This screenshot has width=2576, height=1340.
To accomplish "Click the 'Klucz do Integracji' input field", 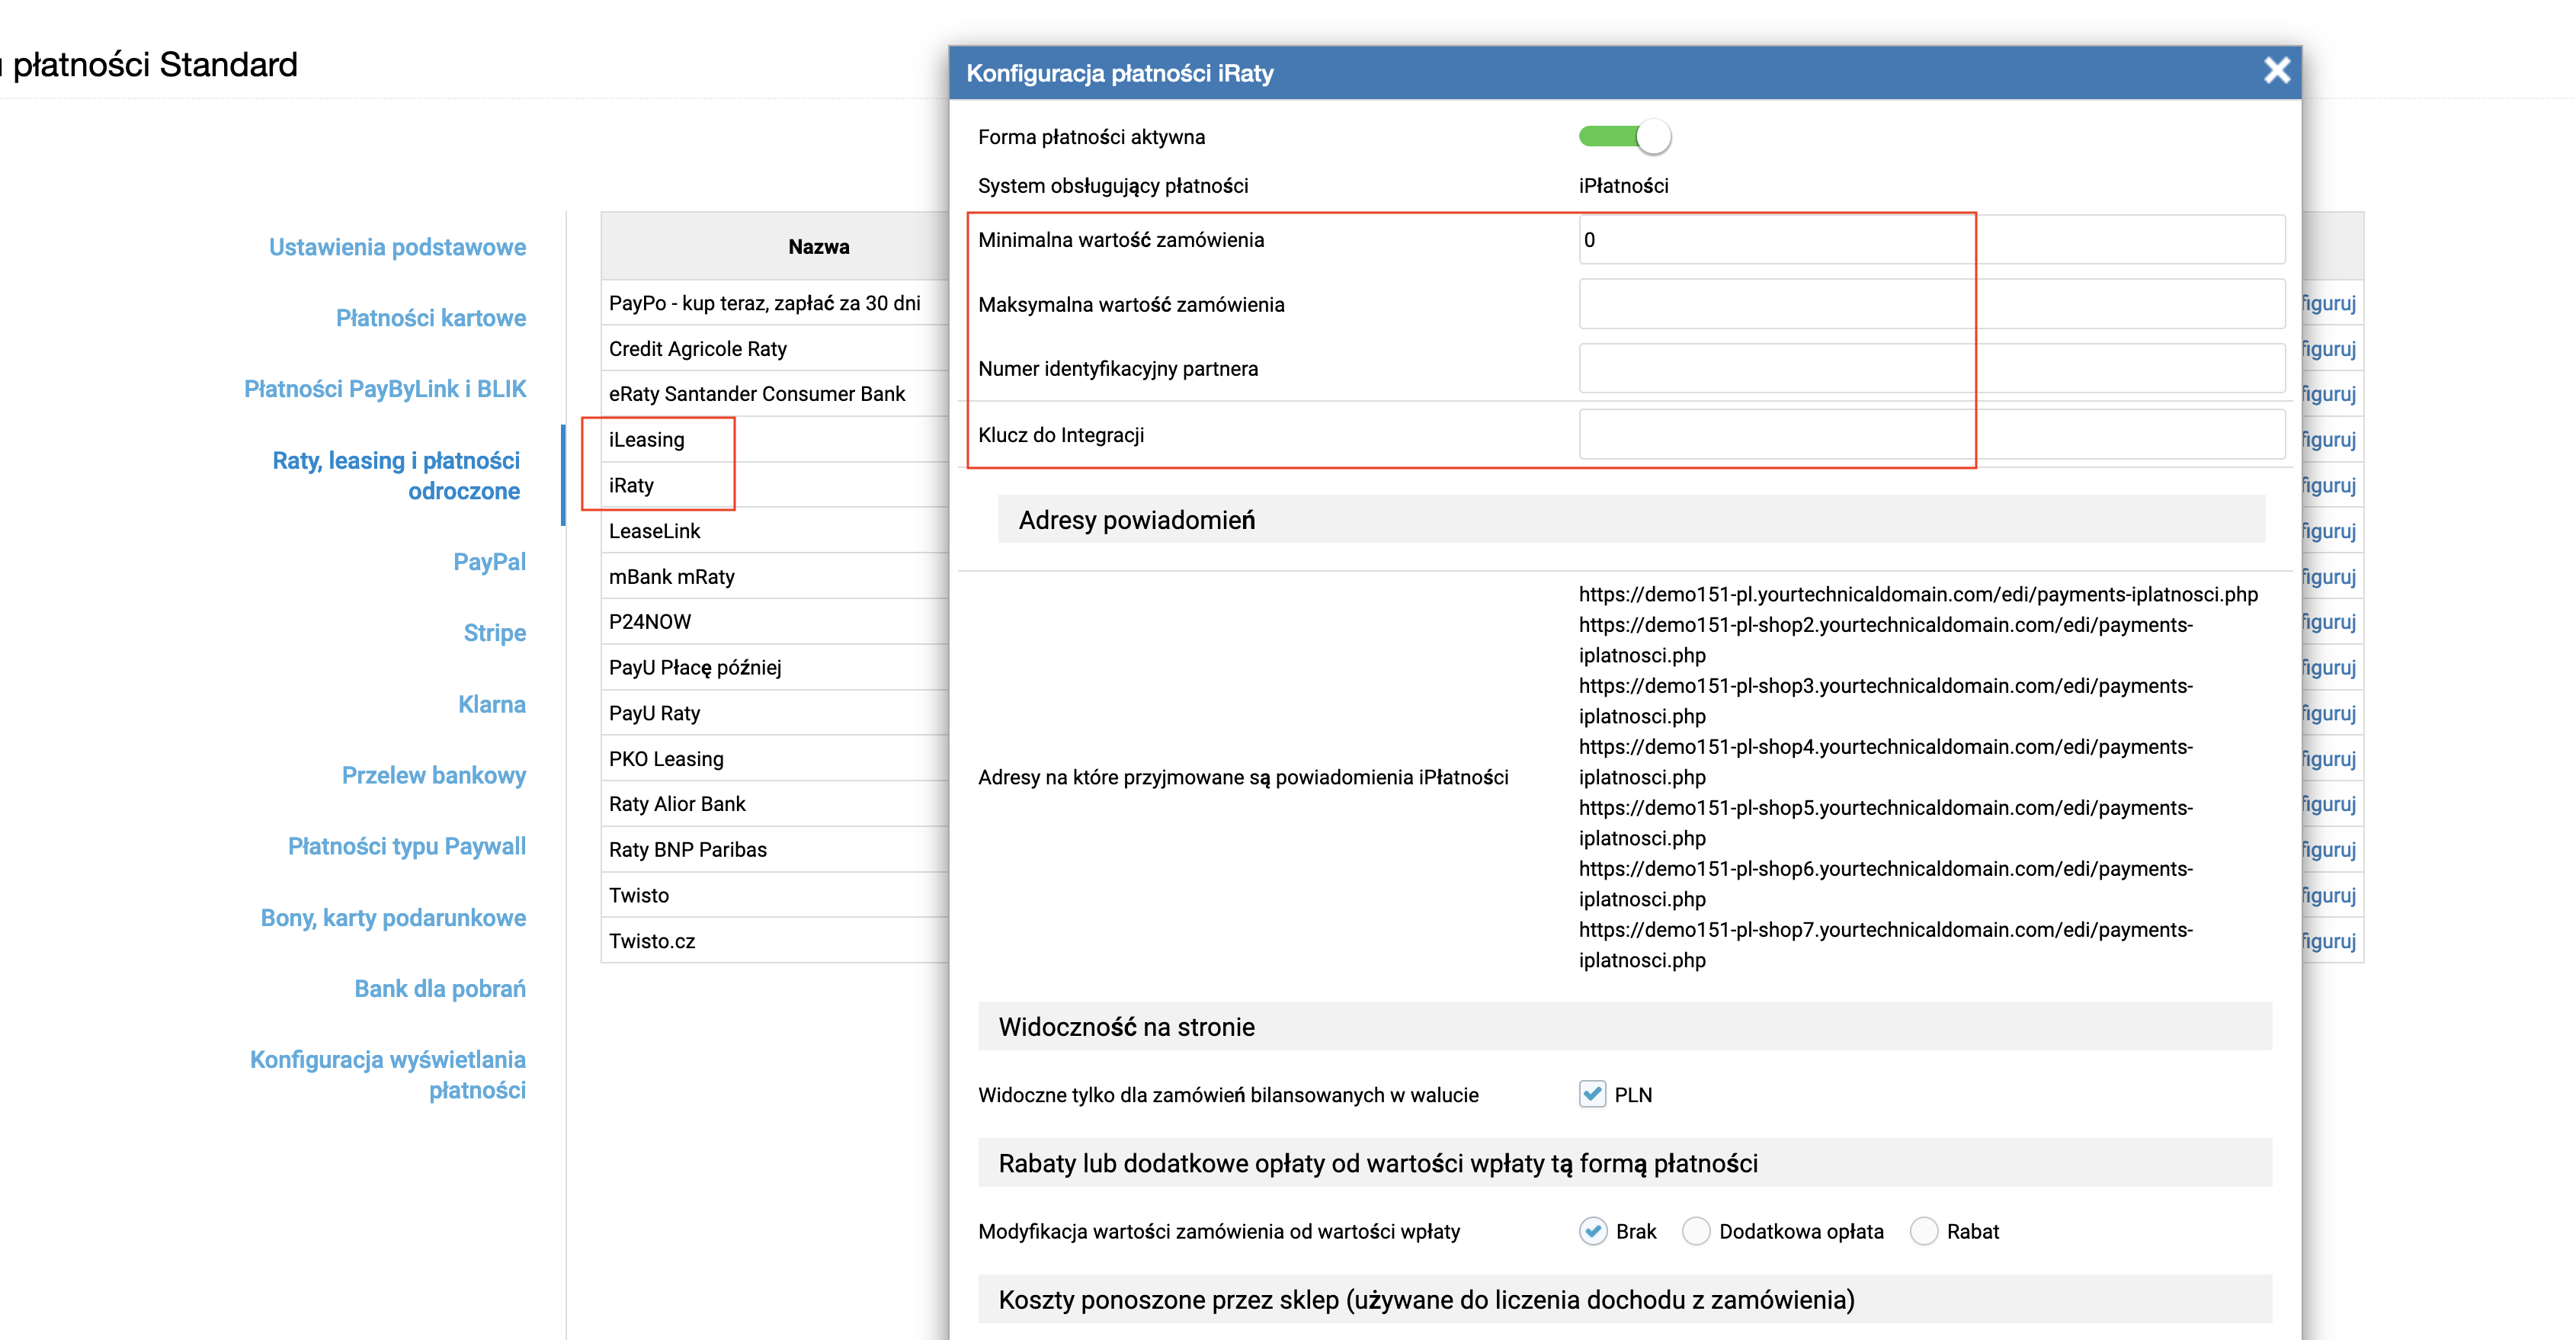I will 1931,435.
